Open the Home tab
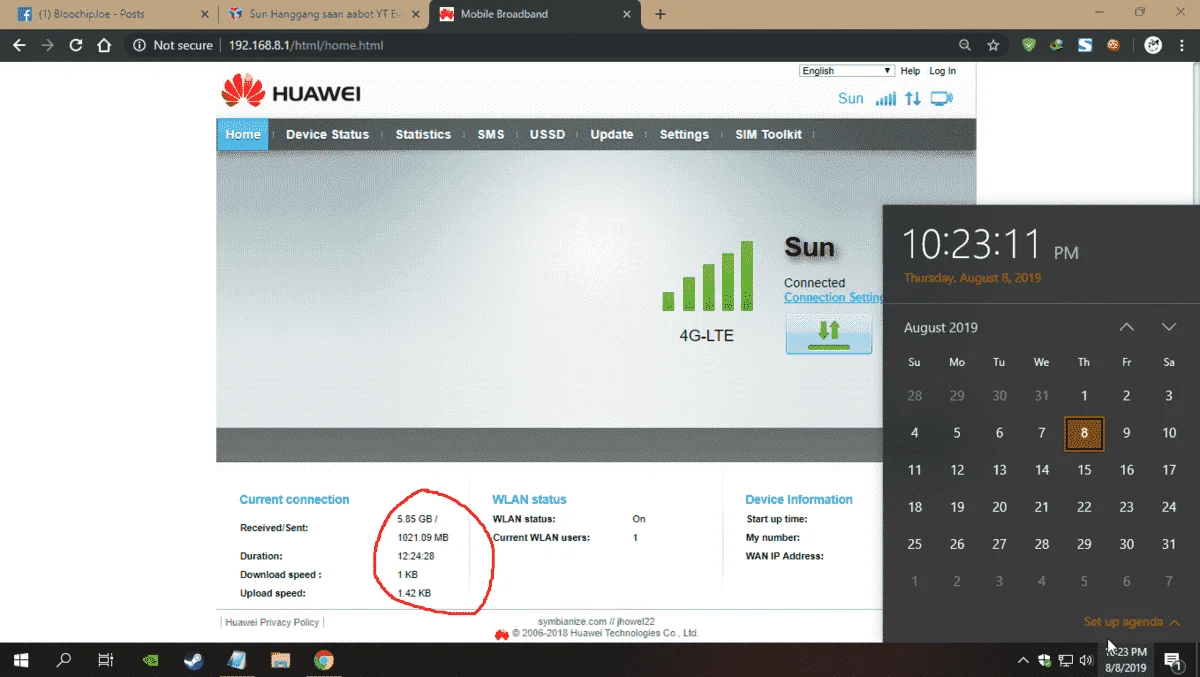The image size is (1200, 677). coord(243,134)
